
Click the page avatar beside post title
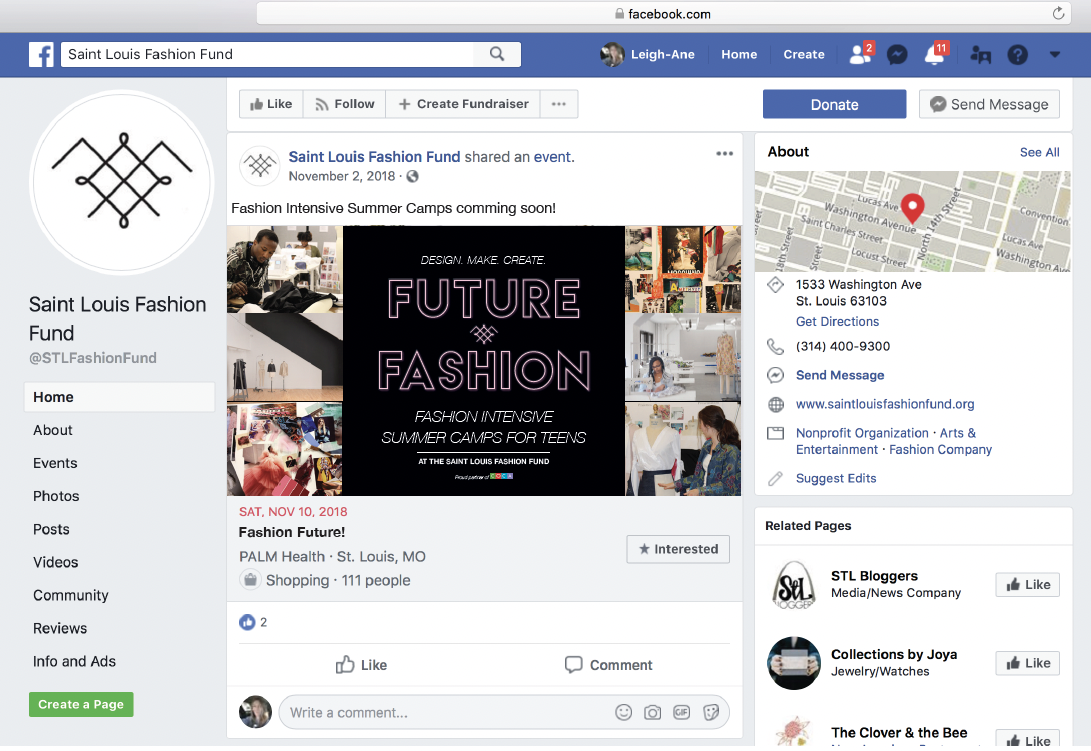[260, 166]
